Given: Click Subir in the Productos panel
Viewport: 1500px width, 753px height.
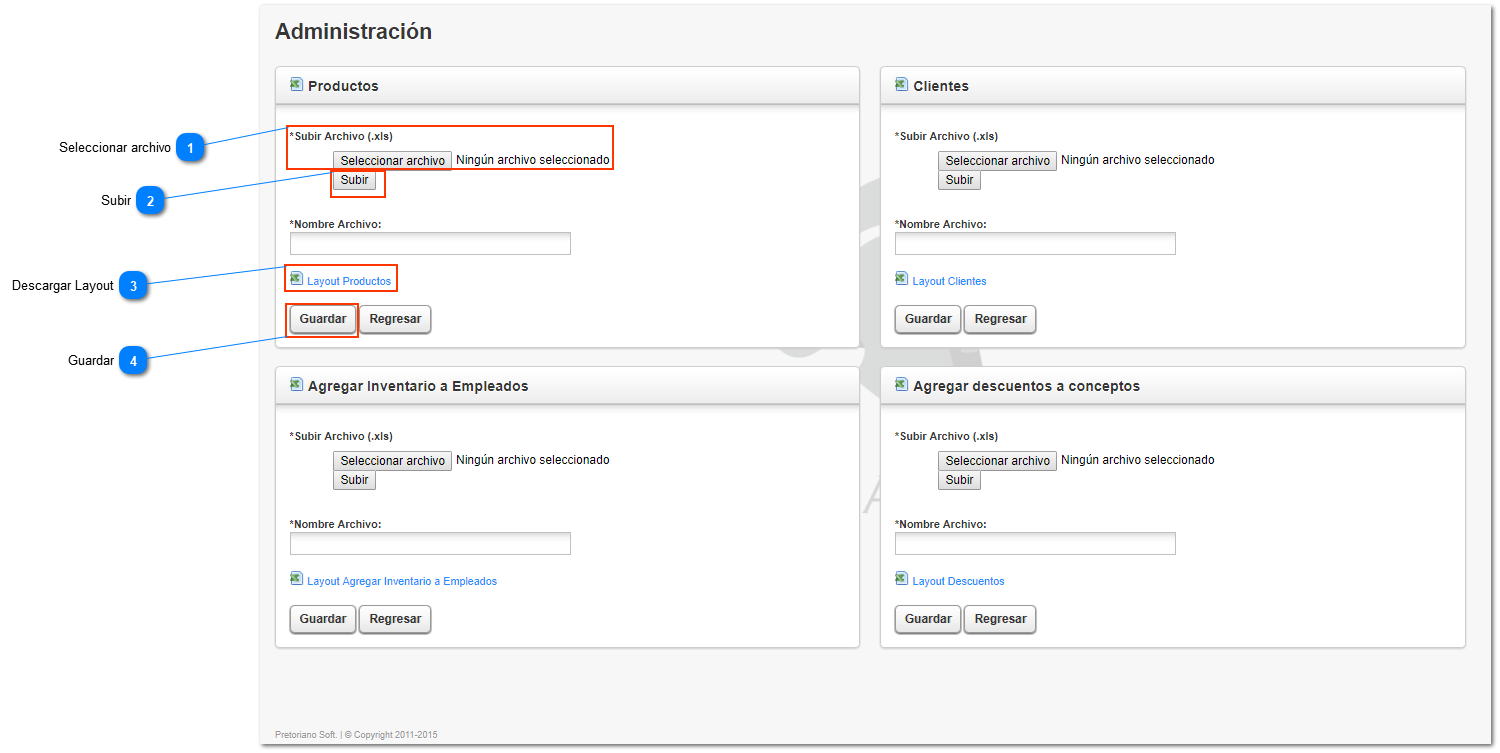Looking at the screenshot, I should pyautogui.click(x=354, y=180).
